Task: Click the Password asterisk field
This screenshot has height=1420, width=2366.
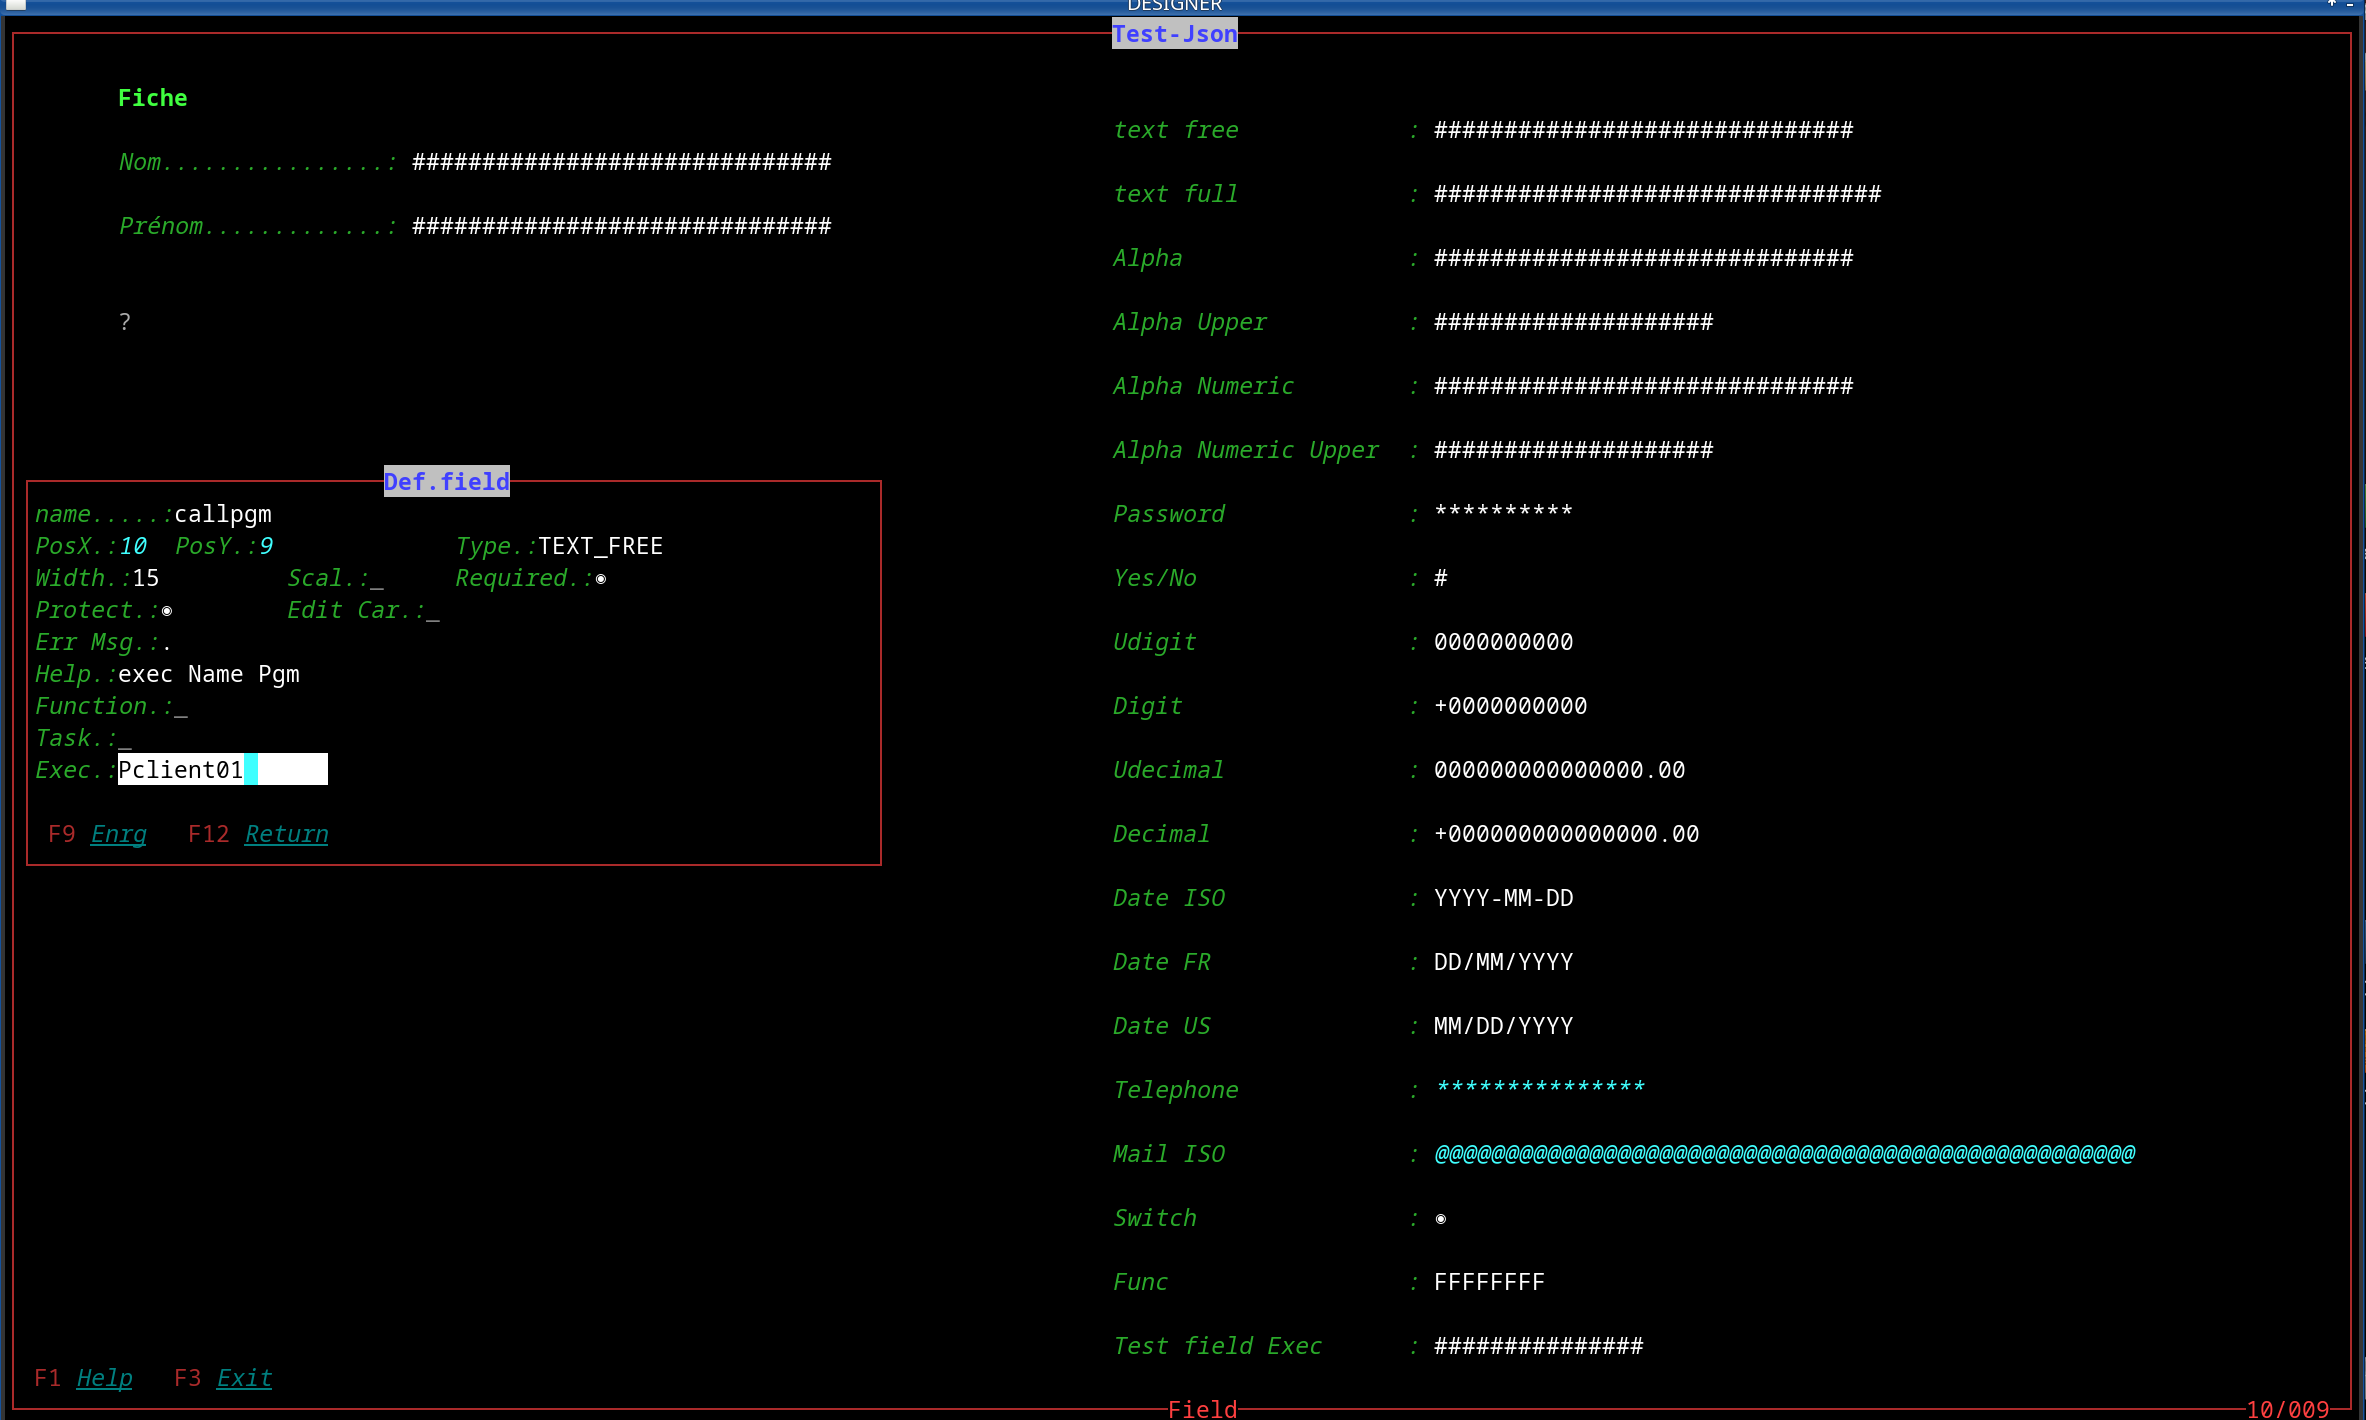Action: (1503, 513)
